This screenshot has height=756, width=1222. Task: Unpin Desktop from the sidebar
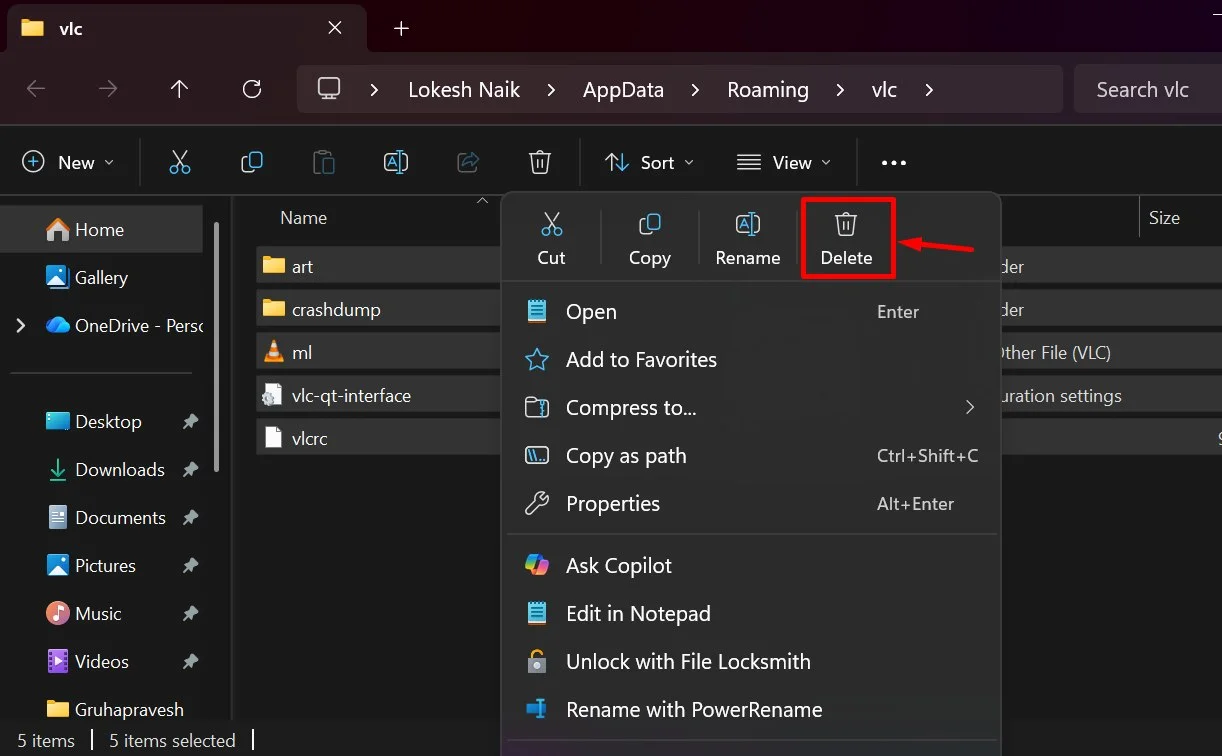coord(190,422)
